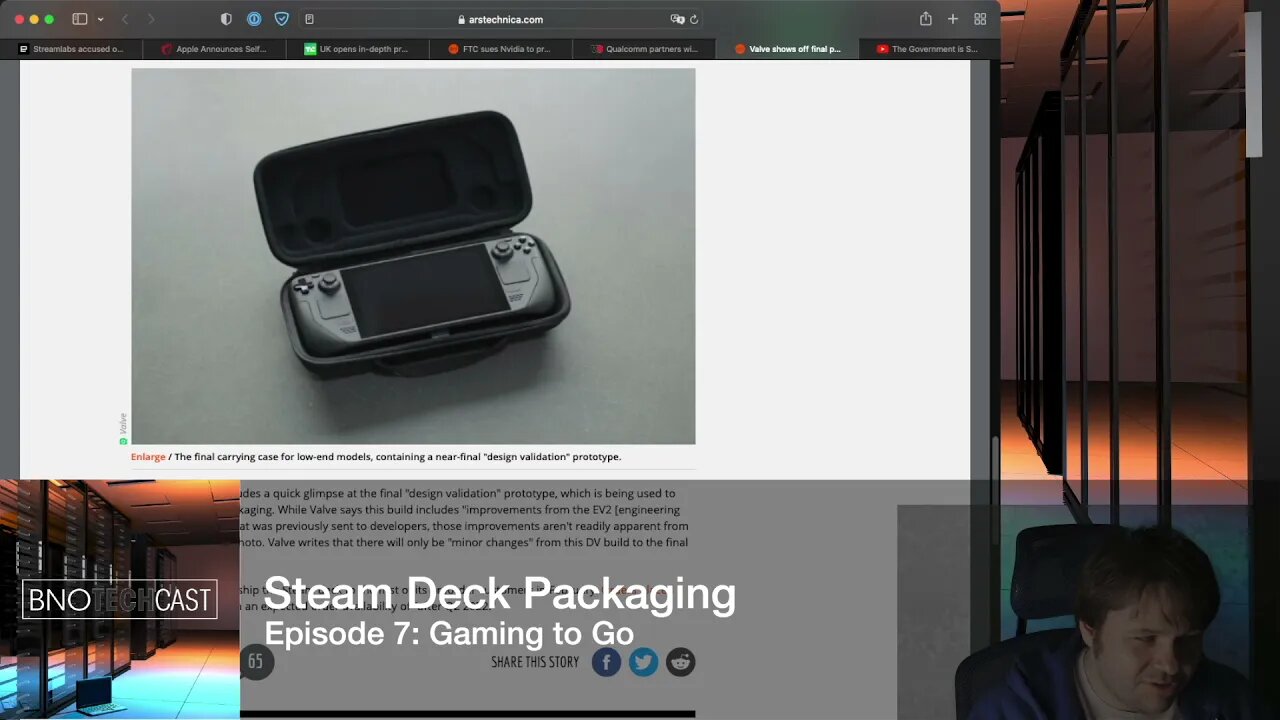Screen dimensions: 1280x720
Task: Go forward with the forward arrow
Action: point(151,19)
